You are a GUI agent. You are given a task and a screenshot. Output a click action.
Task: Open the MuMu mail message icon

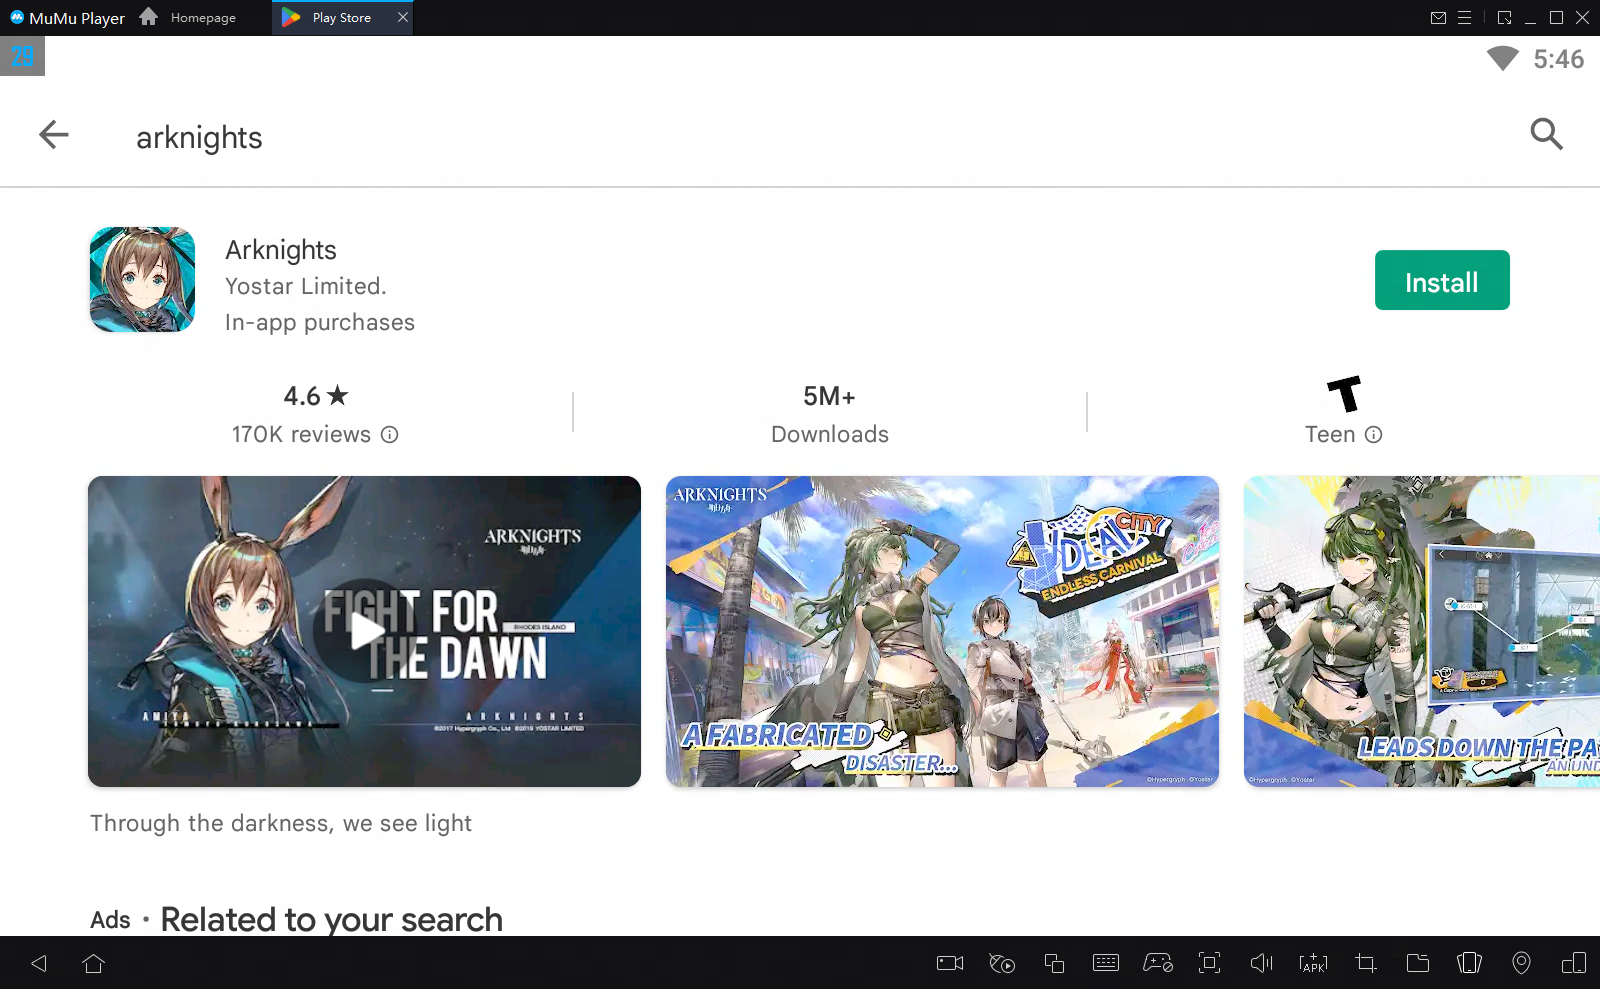point(1438,18)
